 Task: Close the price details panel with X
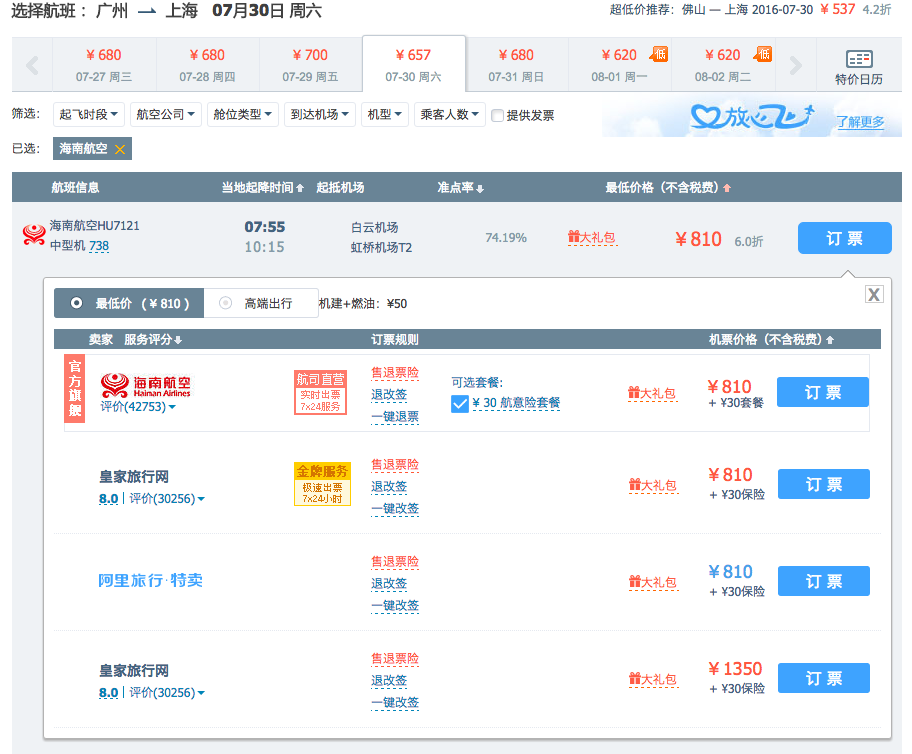click(x=874, y=294)
